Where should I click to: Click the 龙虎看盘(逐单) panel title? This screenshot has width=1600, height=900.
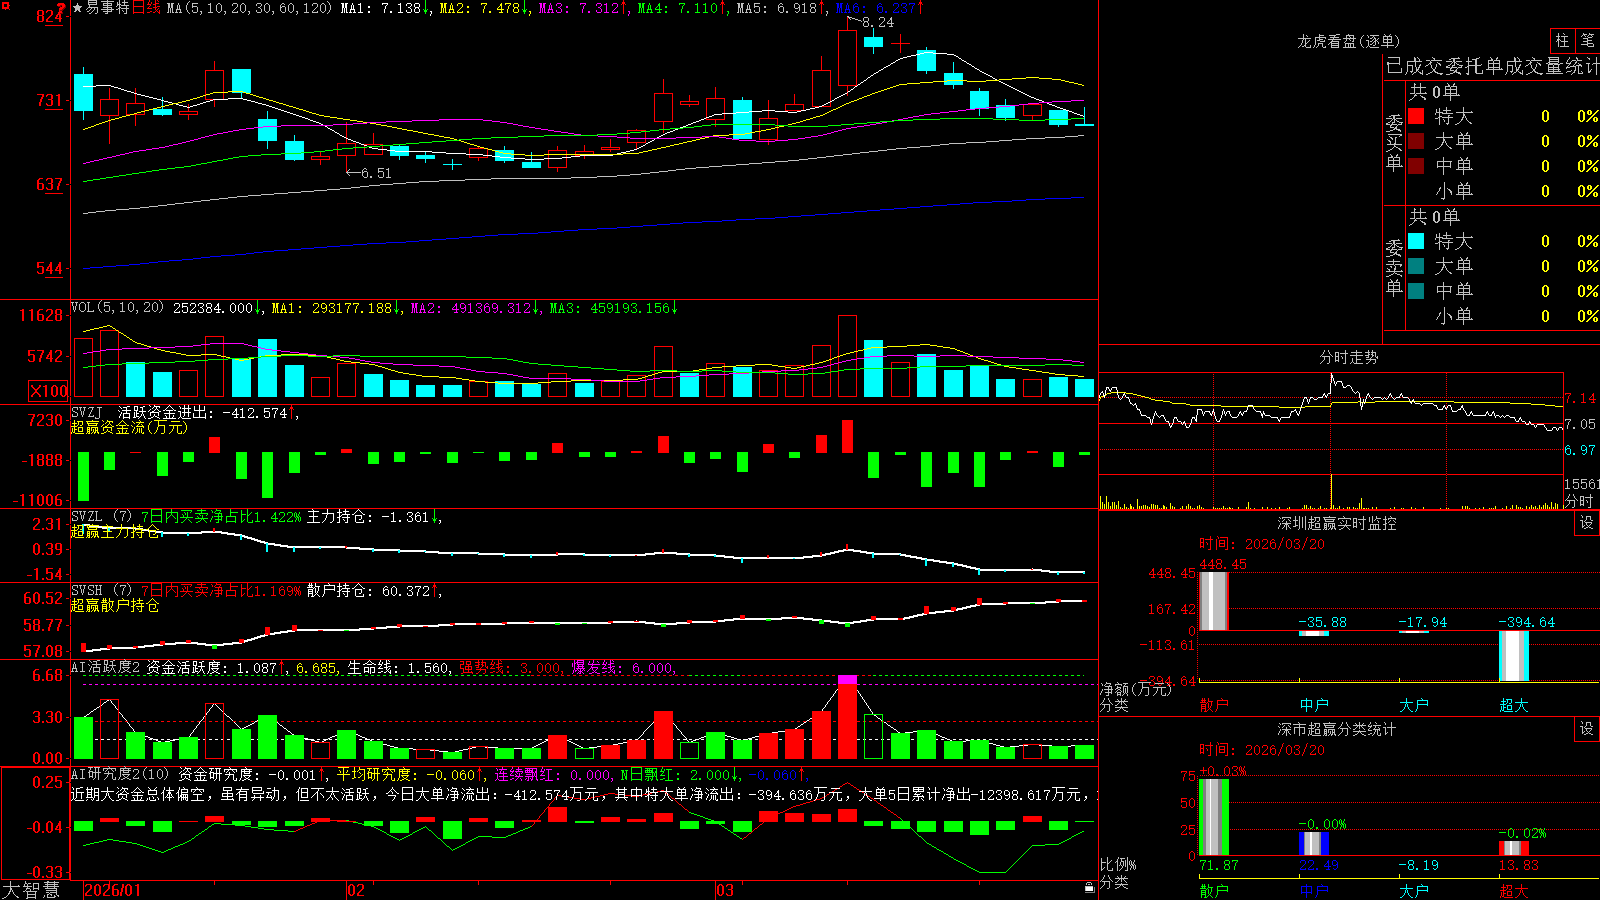(x=1348, y=41)
